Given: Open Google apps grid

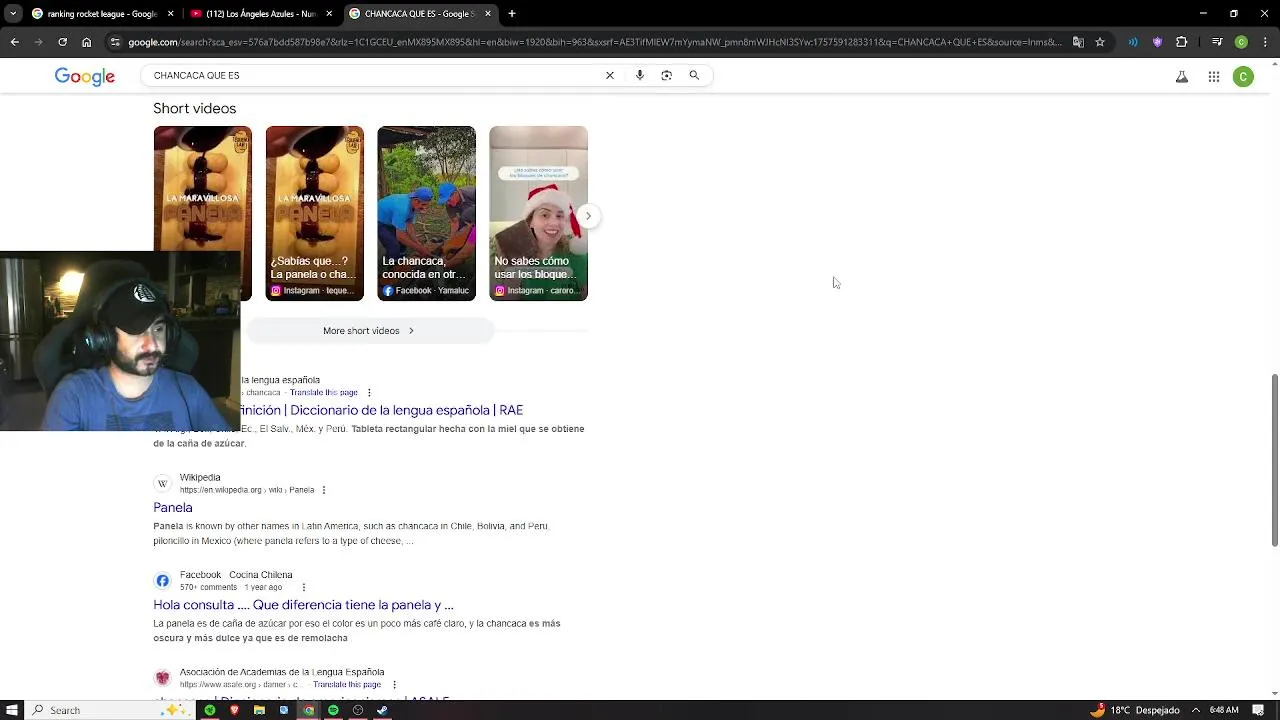Looking at the screenshot, I should 1214,77.
